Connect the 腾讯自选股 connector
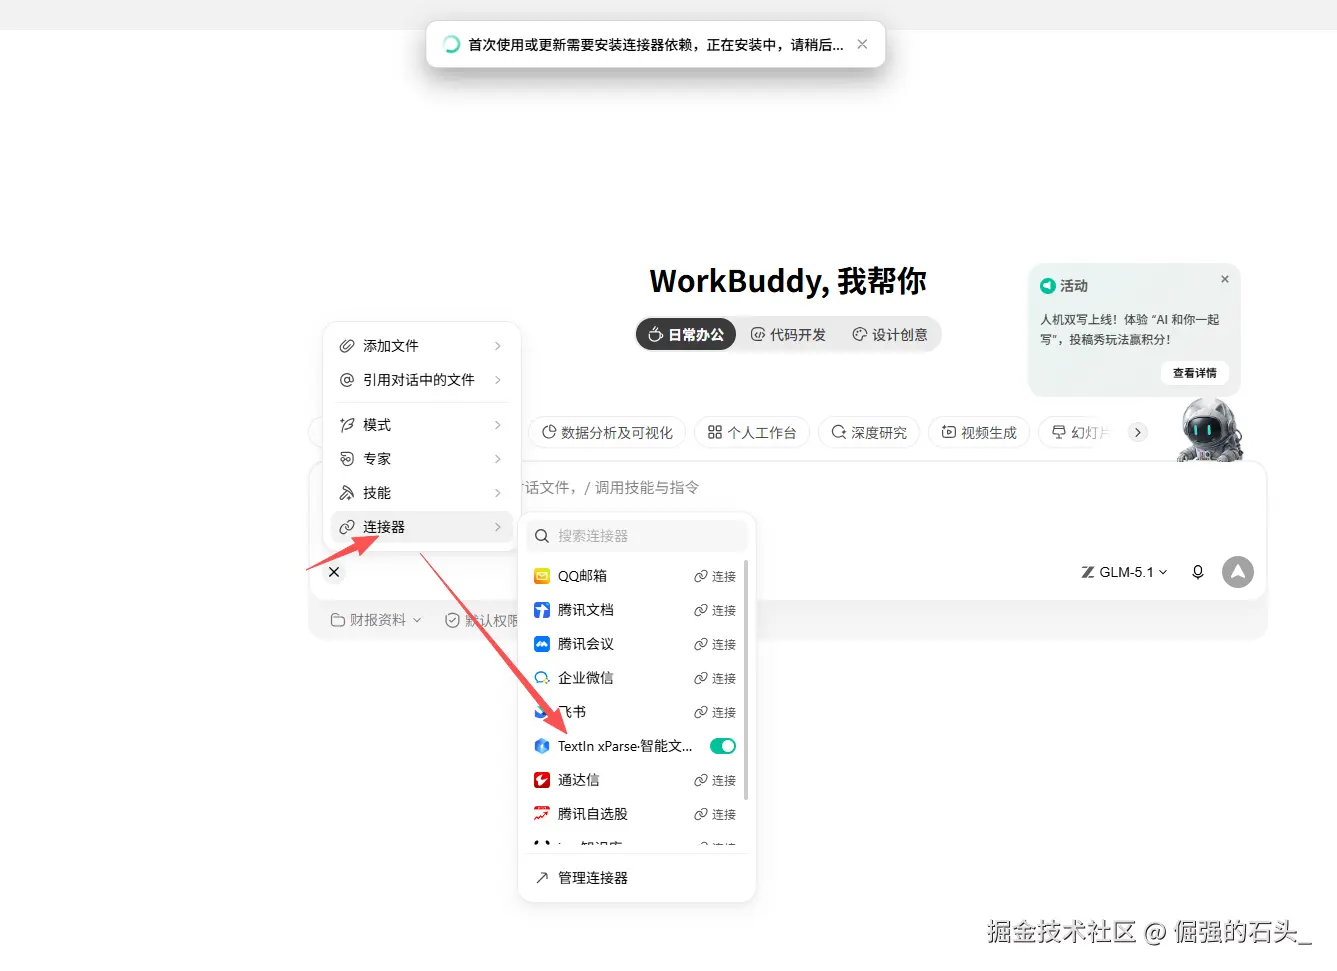Screen dimensions: 1337x971 (715, 815)
